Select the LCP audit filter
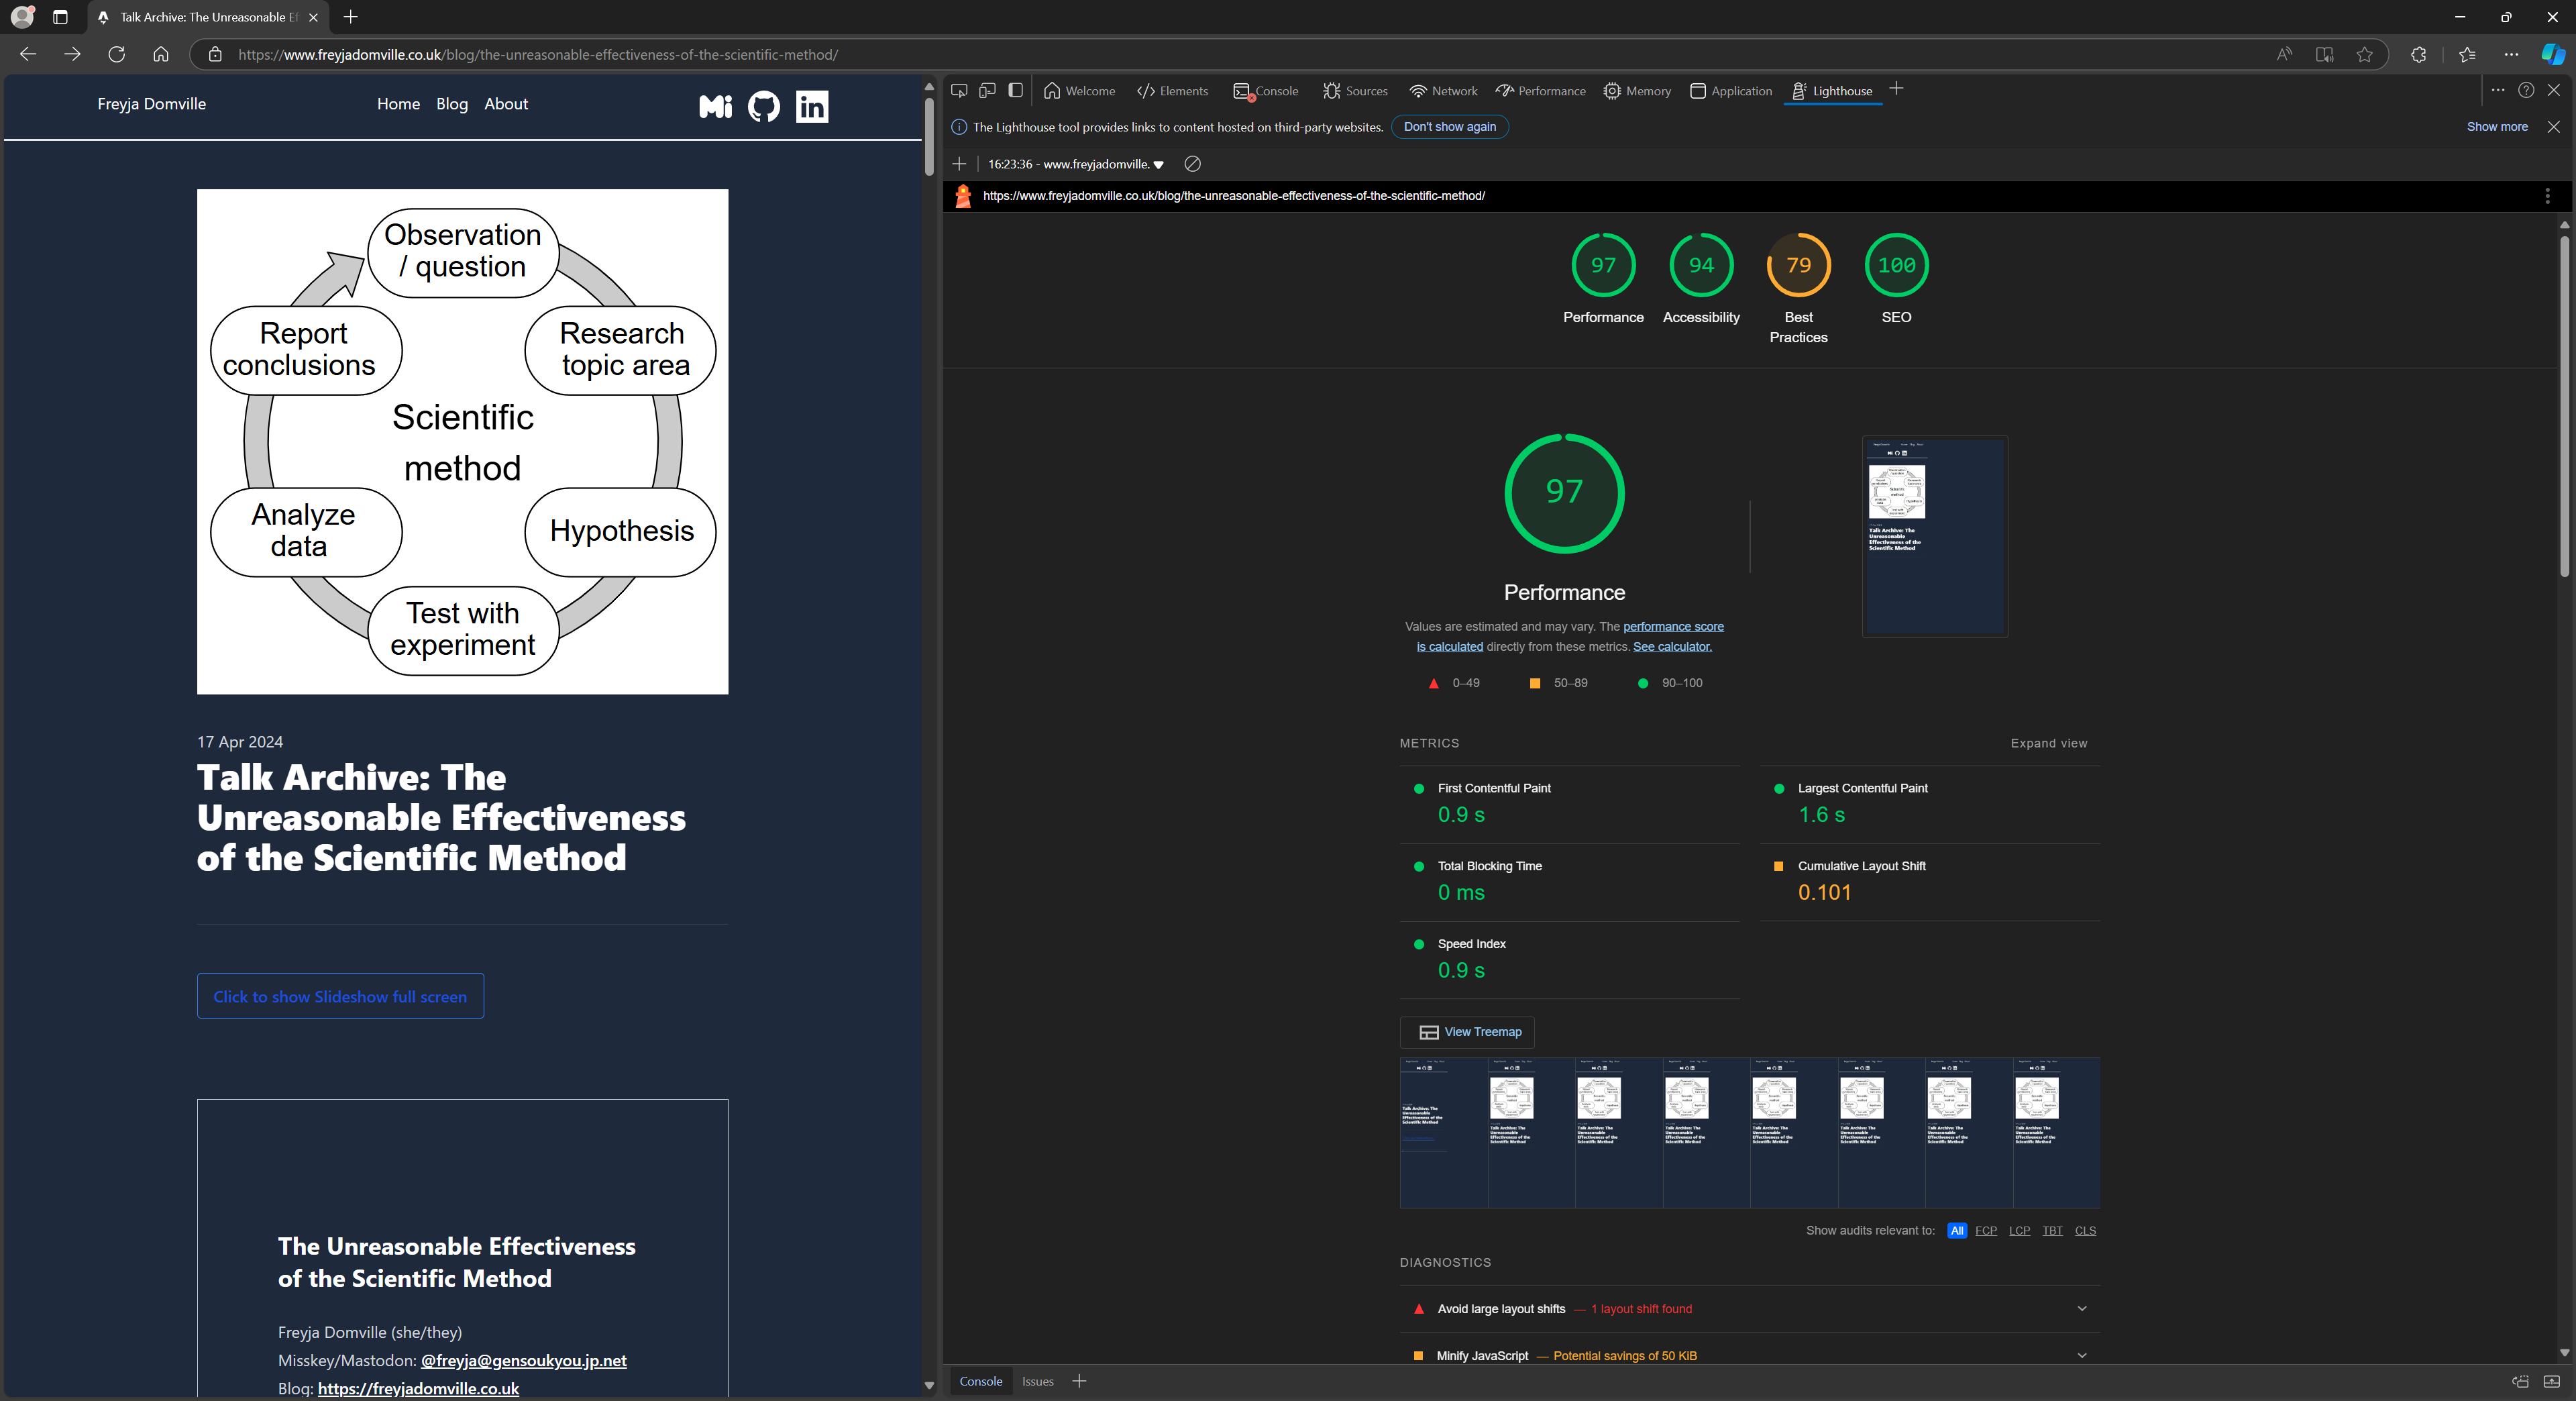 2019,1230
